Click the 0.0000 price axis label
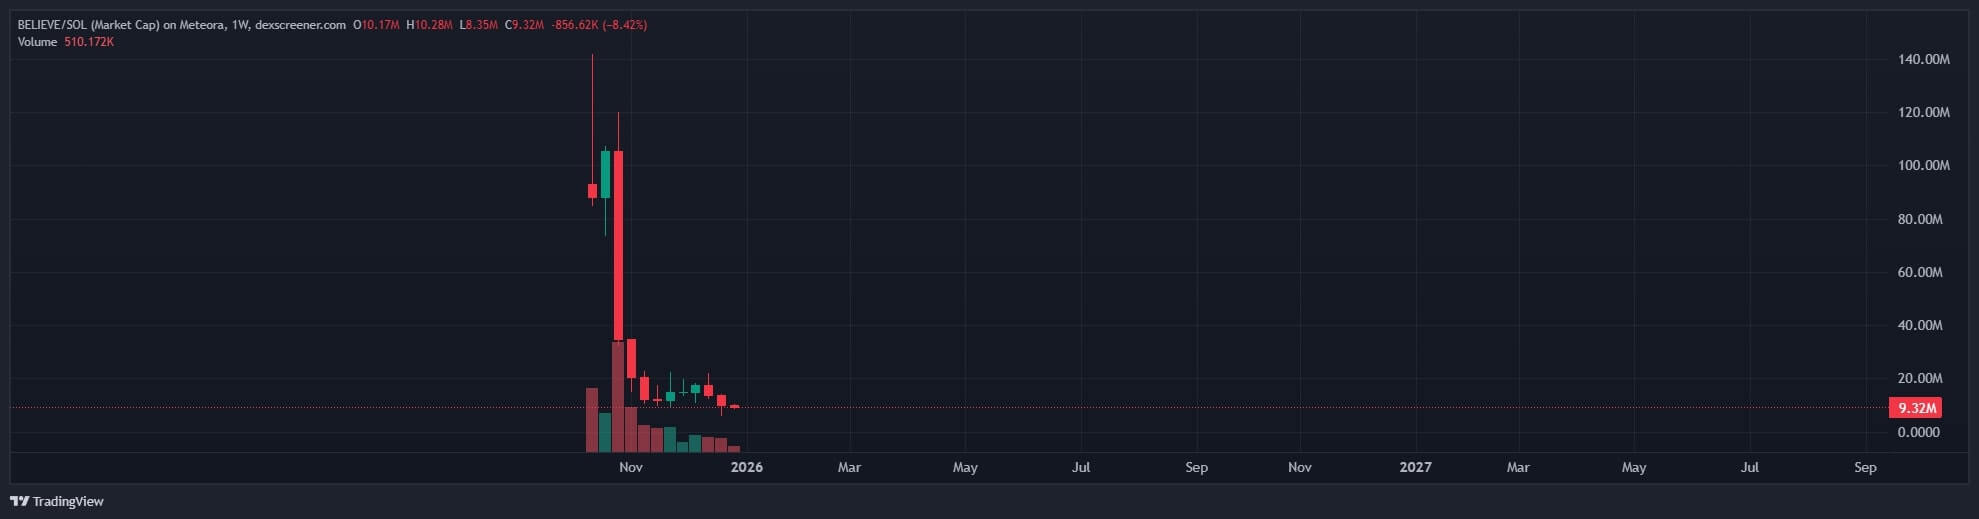The height and width of the screenshot is (519, 1979). pos(1918,432)
